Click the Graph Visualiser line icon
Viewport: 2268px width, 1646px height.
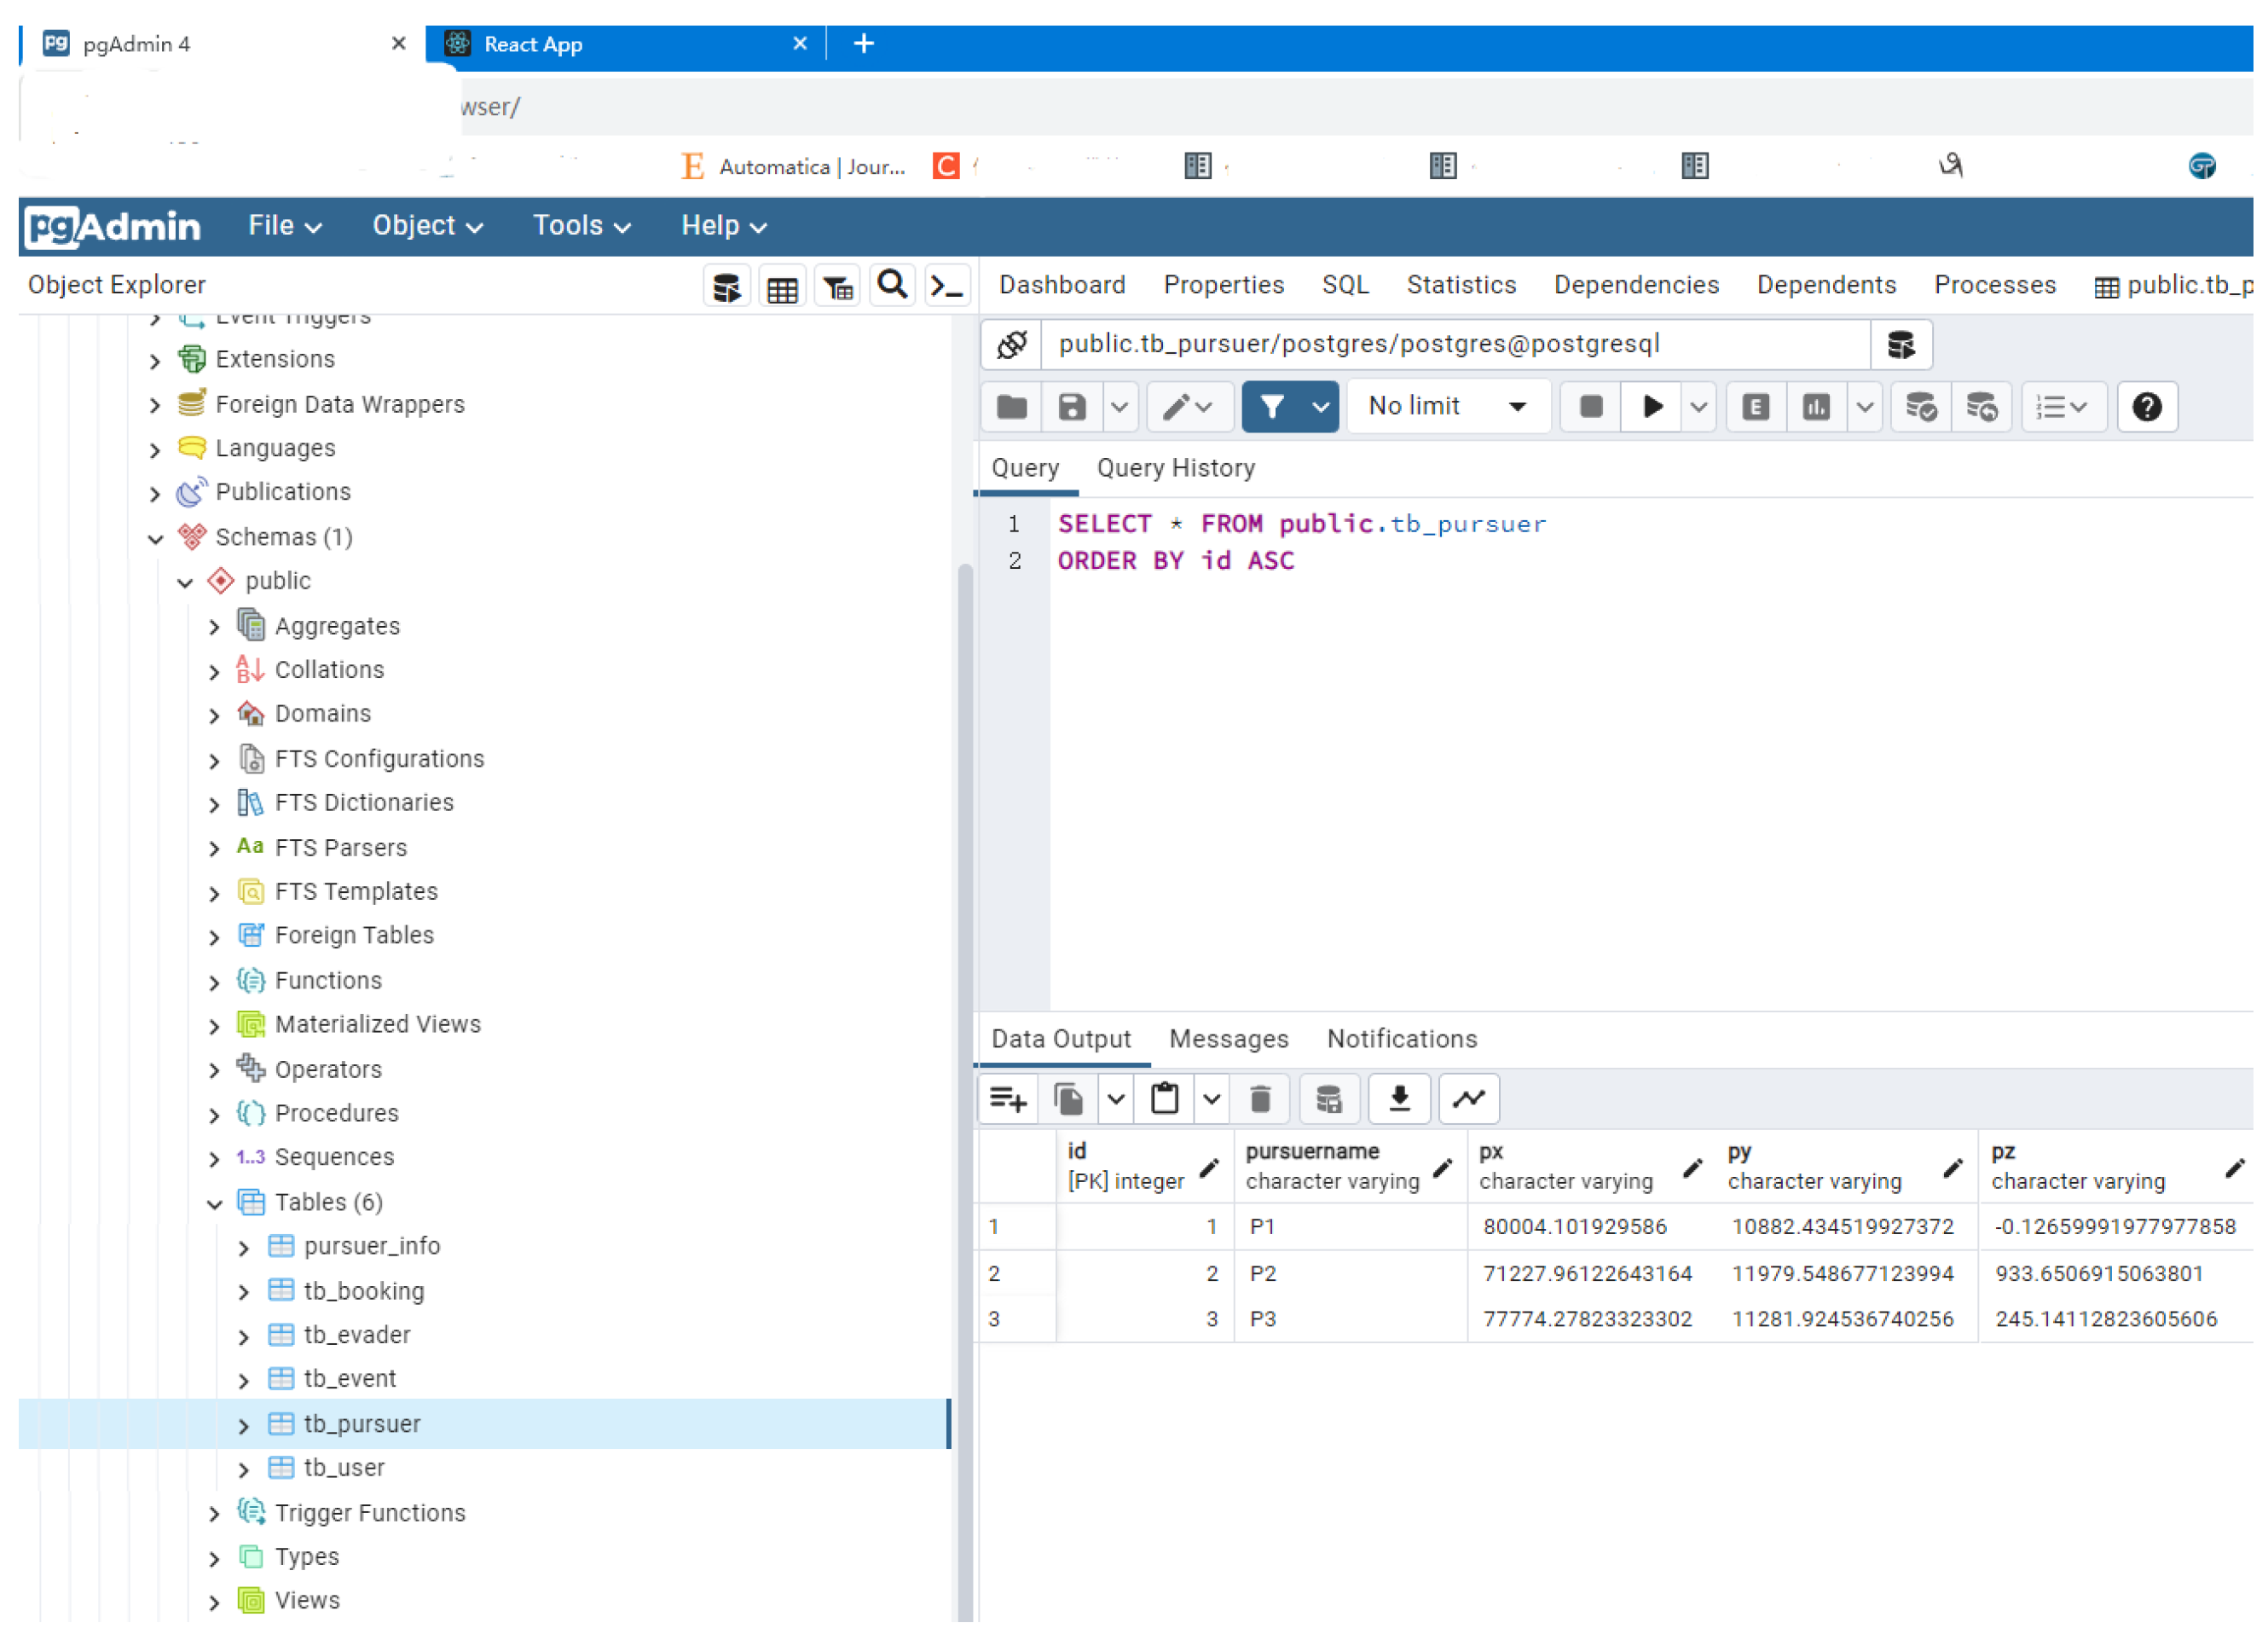(x=1469, y=1100)
